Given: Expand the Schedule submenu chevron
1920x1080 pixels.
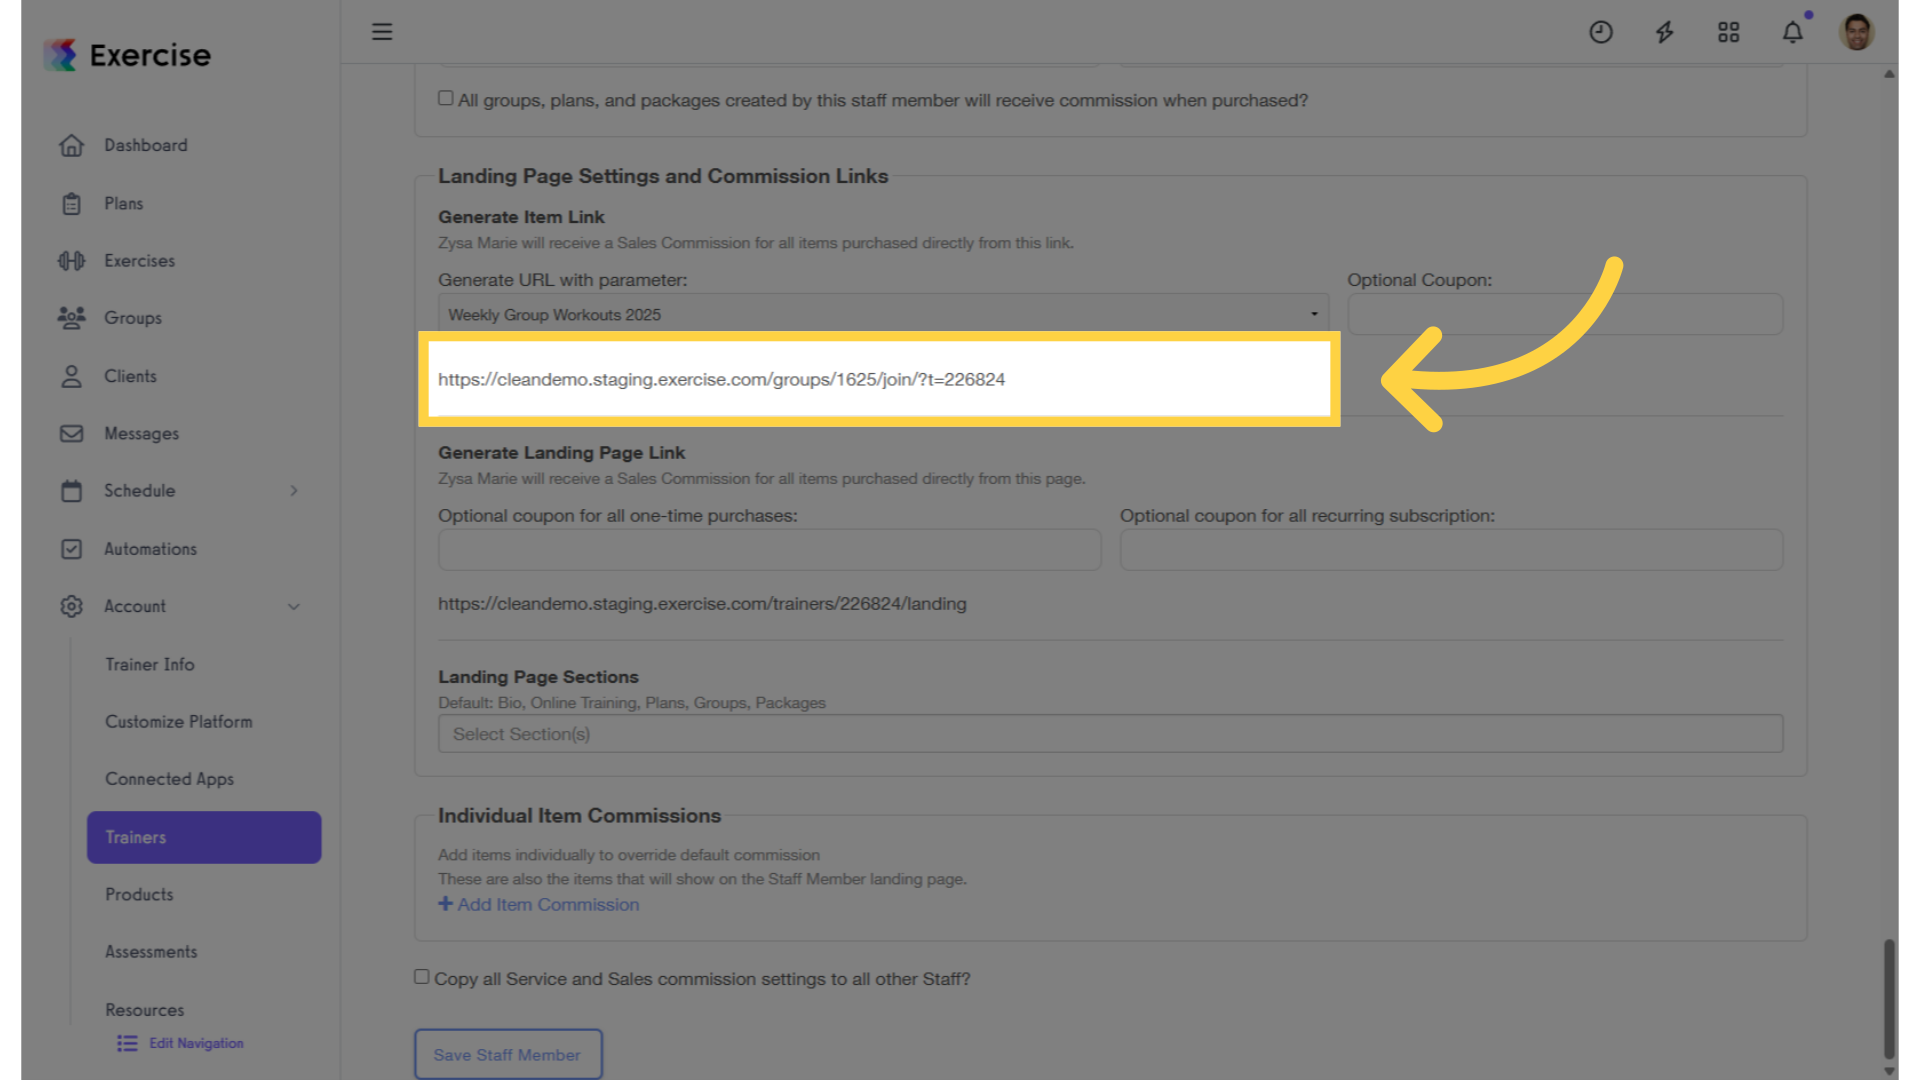Looking at the screenshot, I should pos(294,491).
